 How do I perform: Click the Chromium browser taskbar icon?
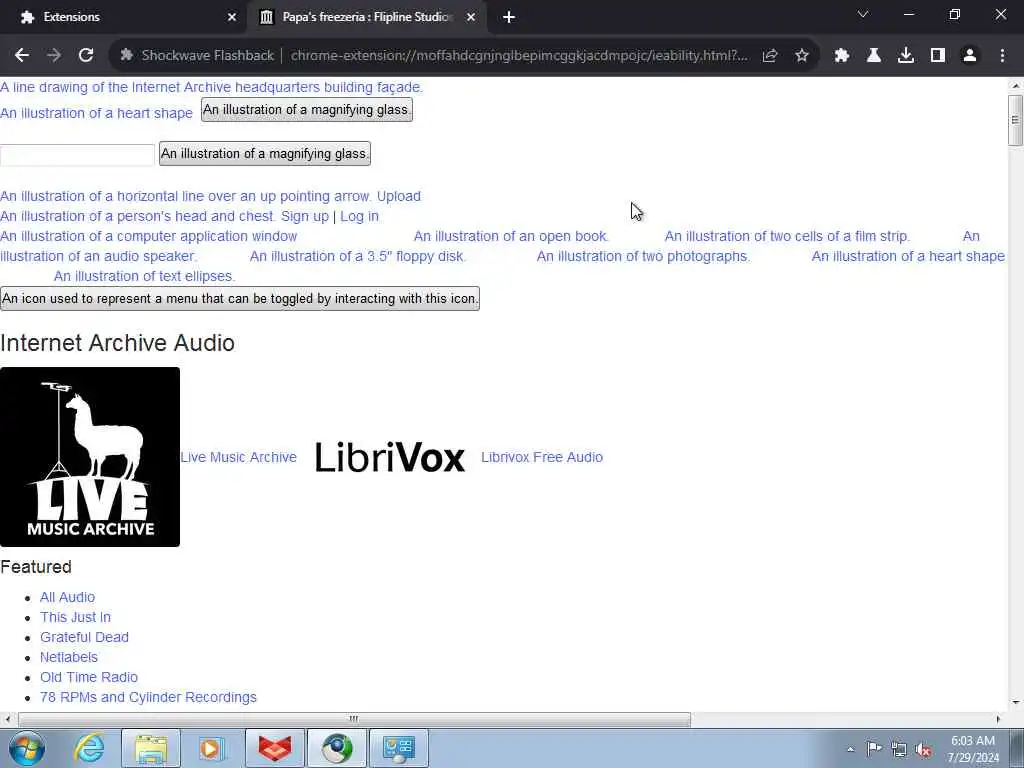337,748
